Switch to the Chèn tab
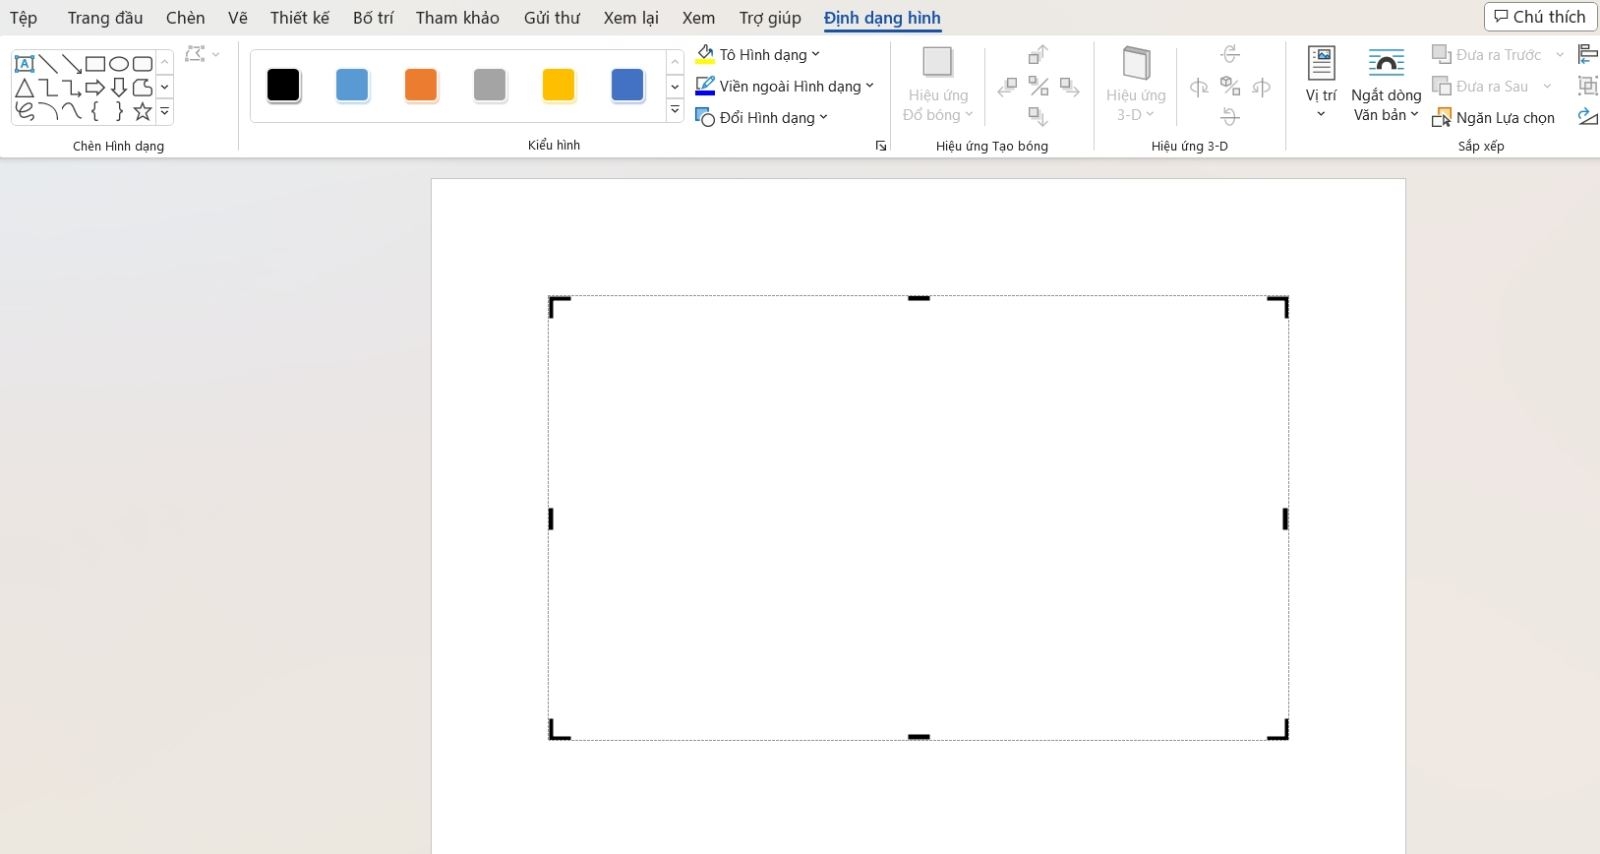This screenshot has width=1600, height=854. pos(185,18)
